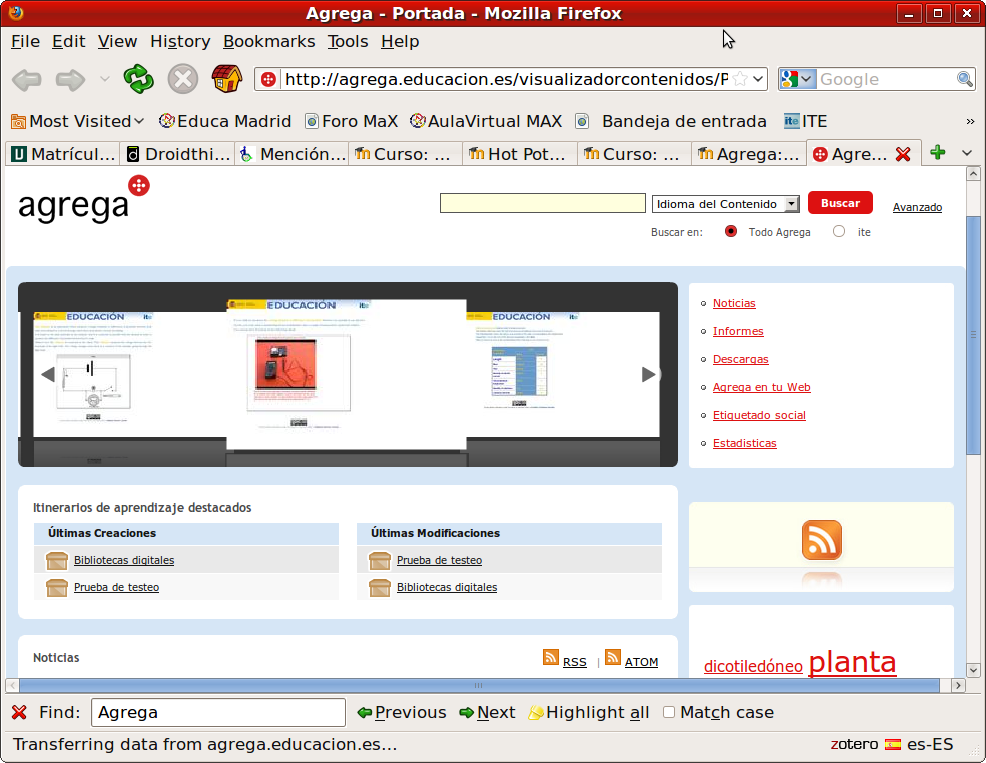This screenshot has width=986, height=763.
Task: Switch to the Hot Pot tab
Action: pyautogui.click(x=520, y=154)
